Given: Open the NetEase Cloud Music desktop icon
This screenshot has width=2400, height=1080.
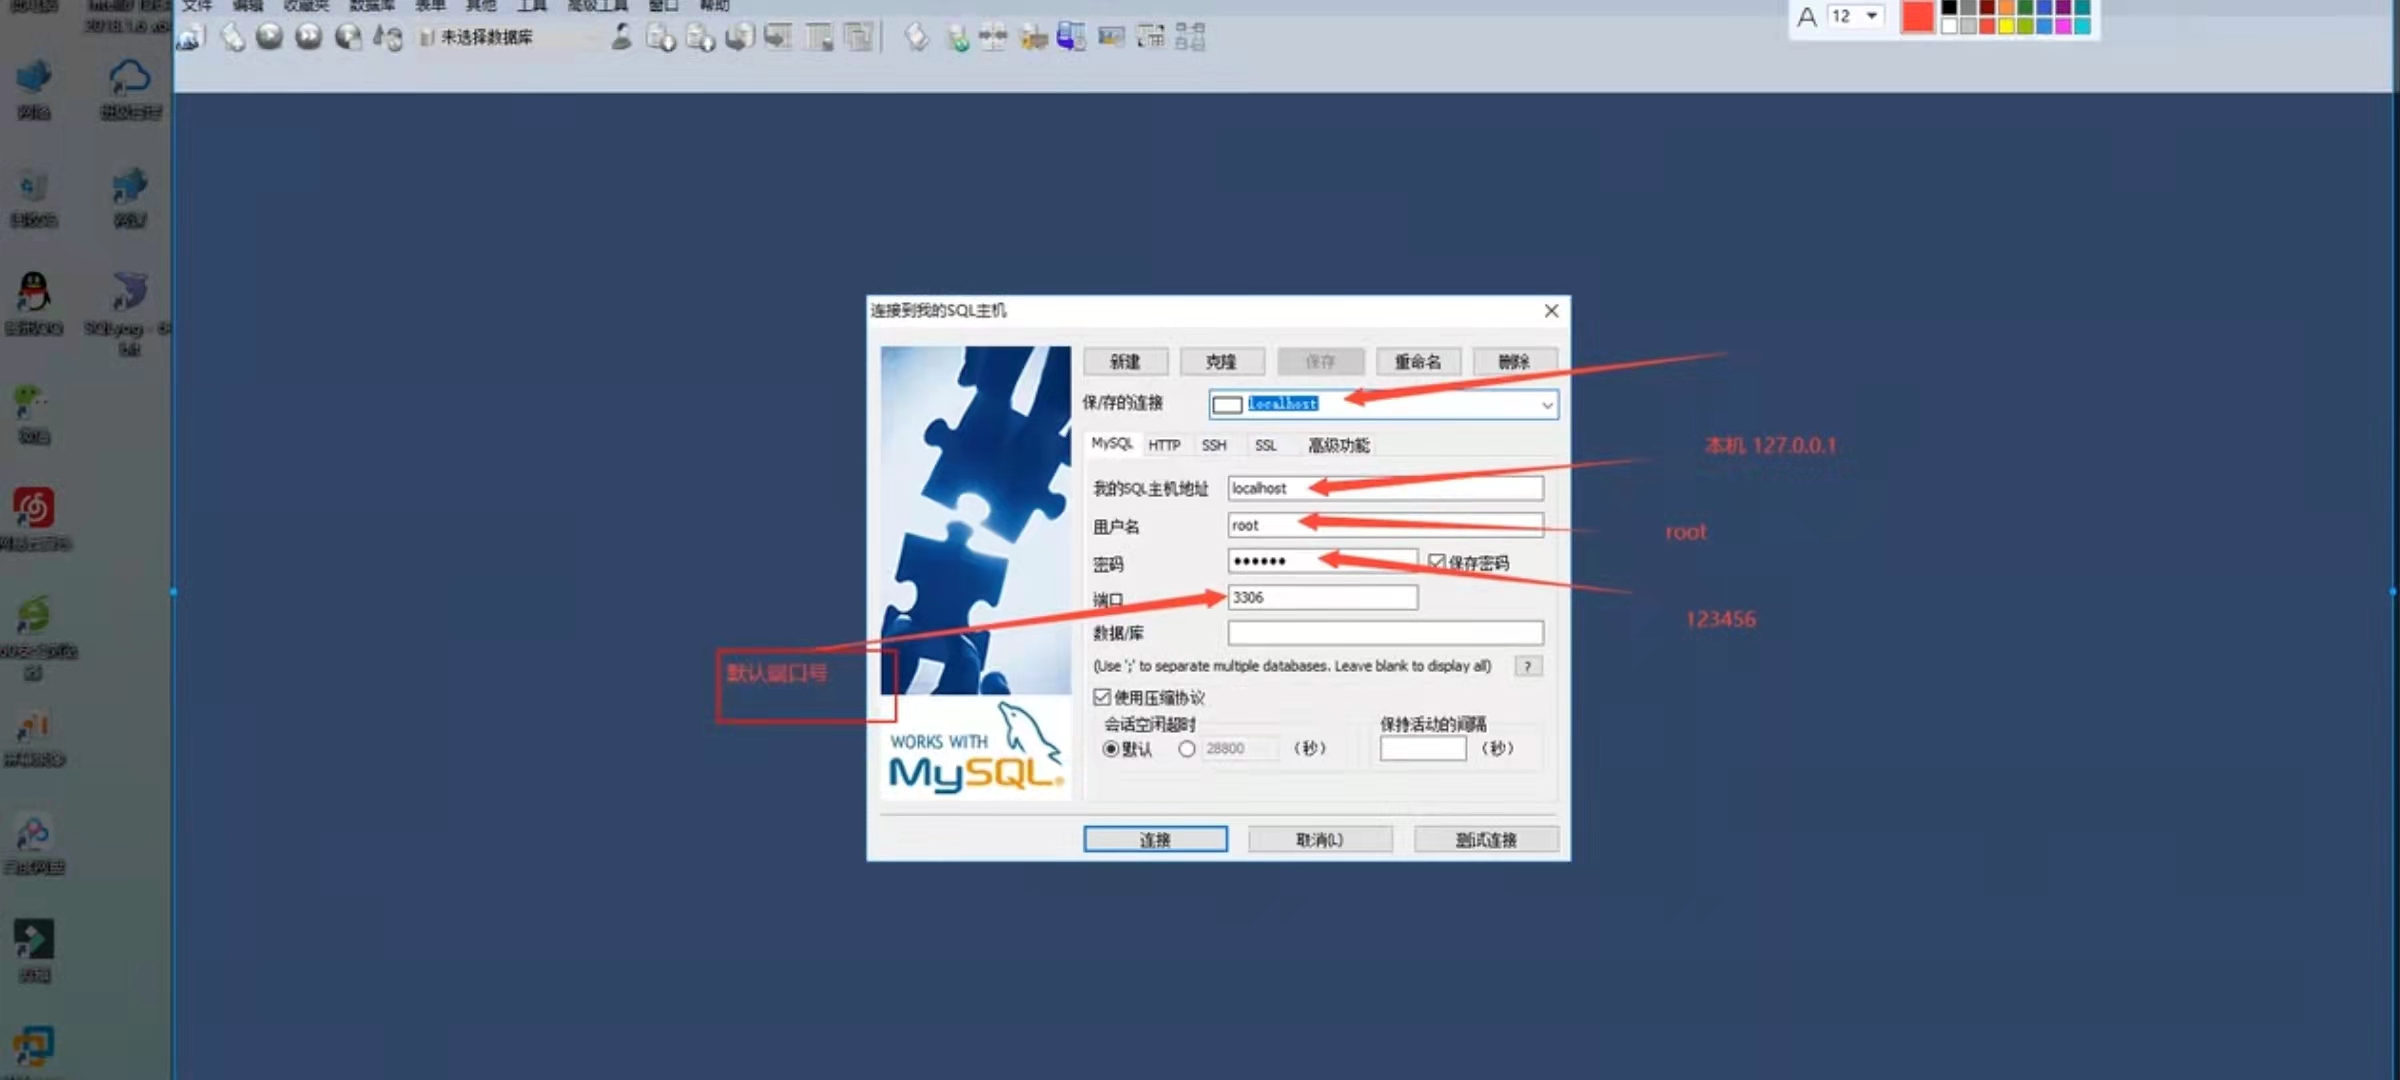Looking at the screenshot, I should click(x=34, y=508).
